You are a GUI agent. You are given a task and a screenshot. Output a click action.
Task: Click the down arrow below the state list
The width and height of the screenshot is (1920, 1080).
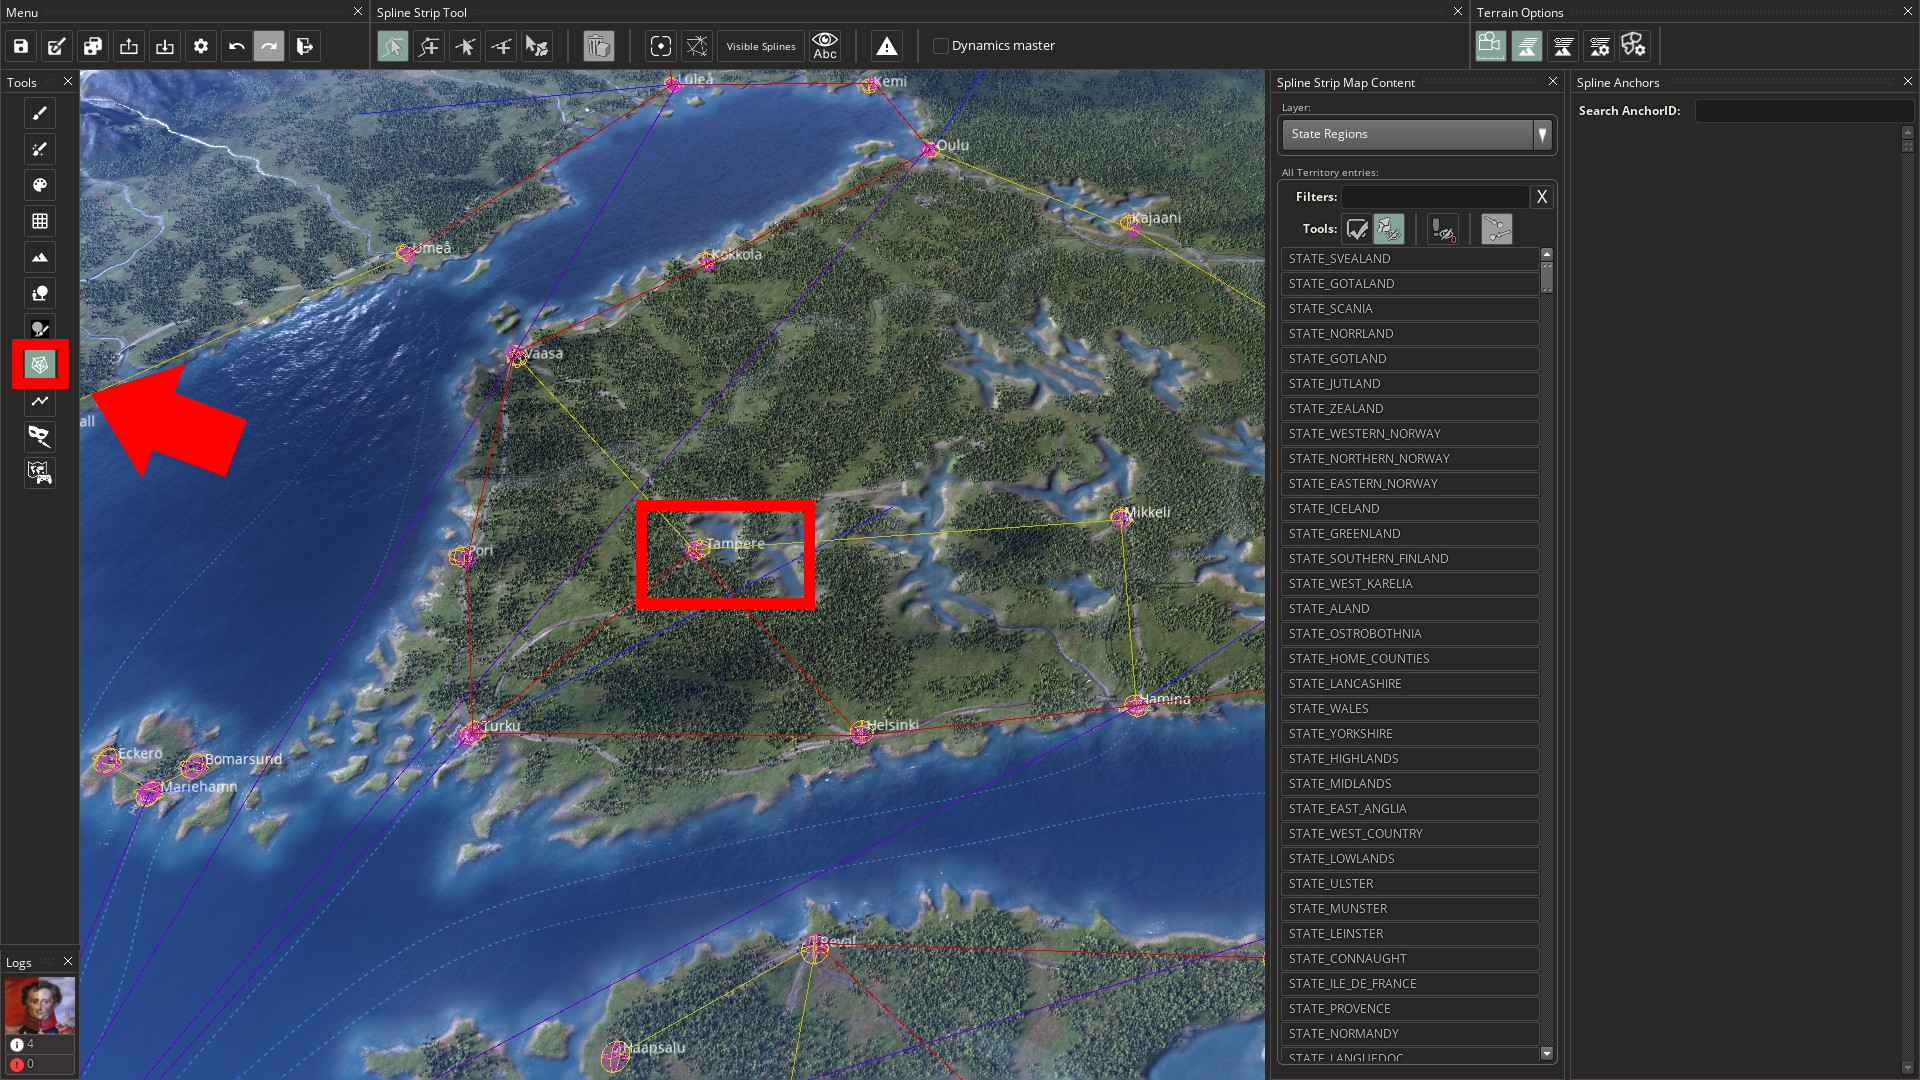point(1546,1053)
